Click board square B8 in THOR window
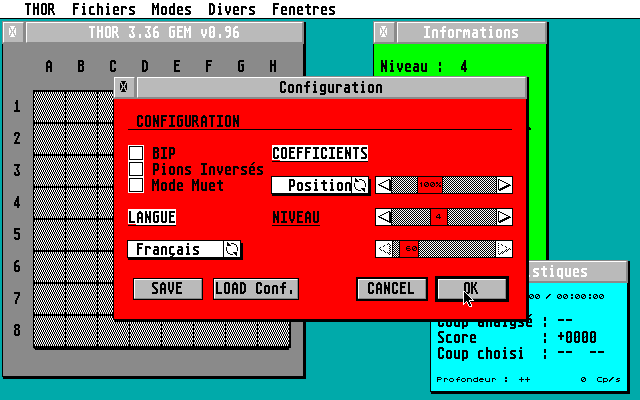Viewport: 640px width, 400px height. point(81,331)
